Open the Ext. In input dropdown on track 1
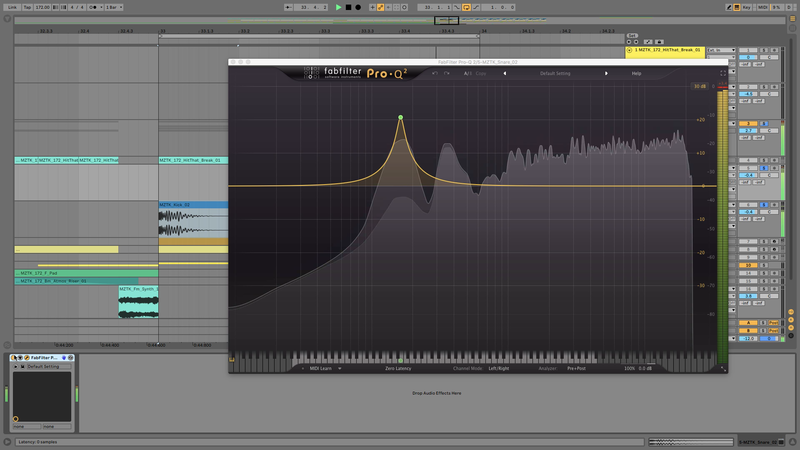This screenshot has width=800, height=450. (x=721, y=50)
